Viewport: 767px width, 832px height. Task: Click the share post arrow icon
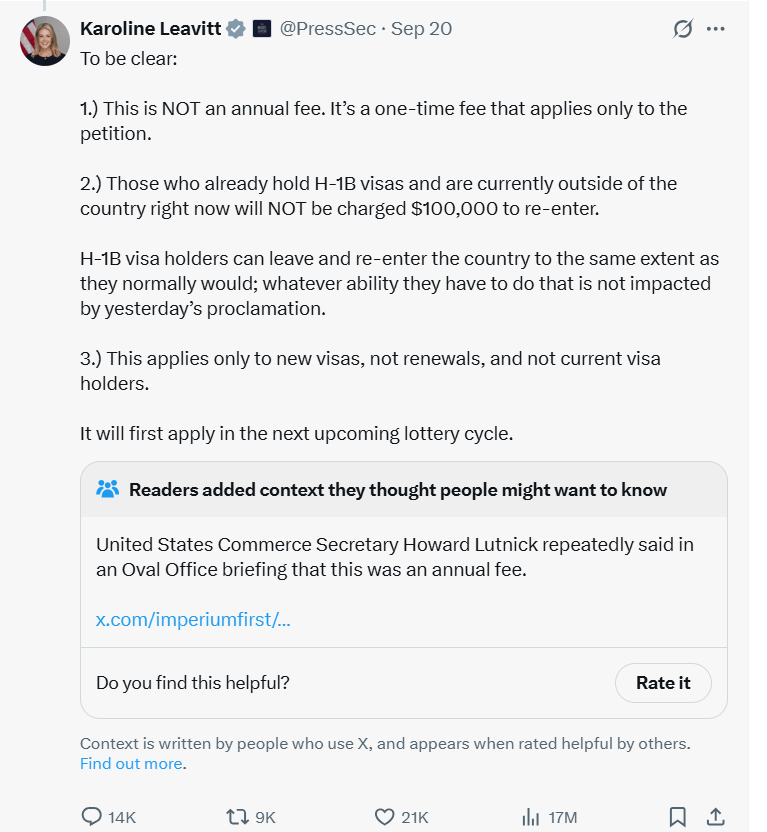[x=715, y=817]
